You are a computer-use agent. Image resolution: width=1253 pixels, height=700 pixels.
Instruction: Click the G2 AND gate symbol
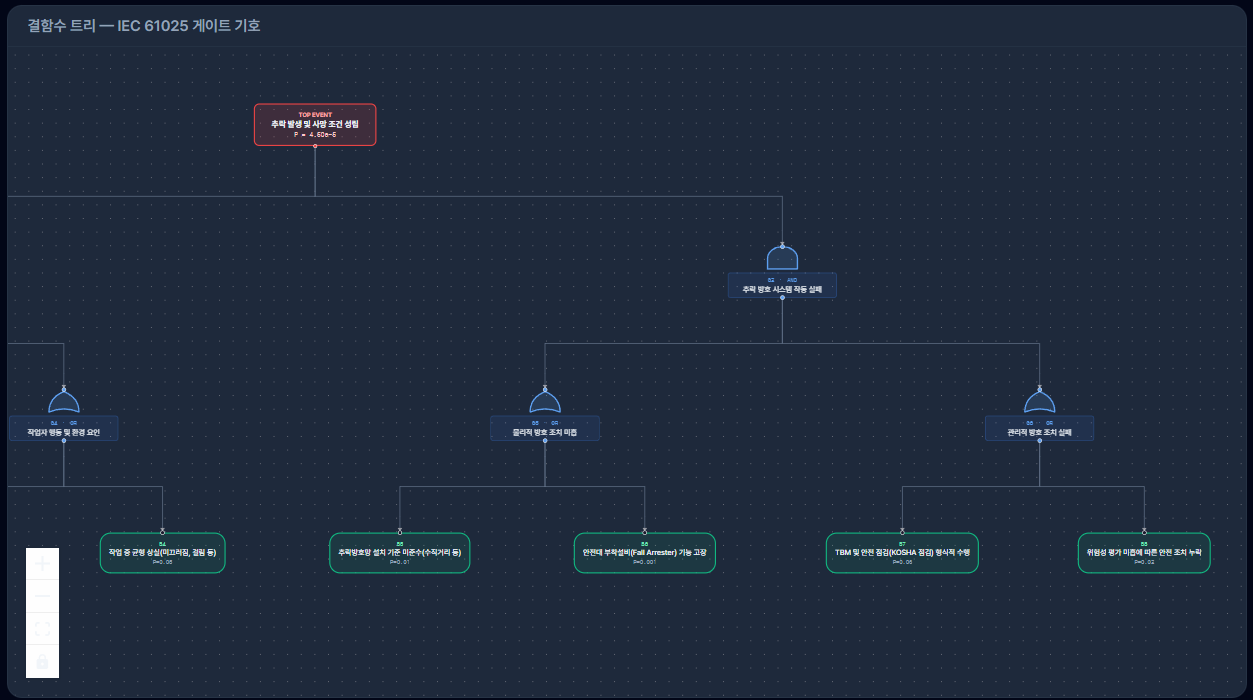(x=782, y=257)
